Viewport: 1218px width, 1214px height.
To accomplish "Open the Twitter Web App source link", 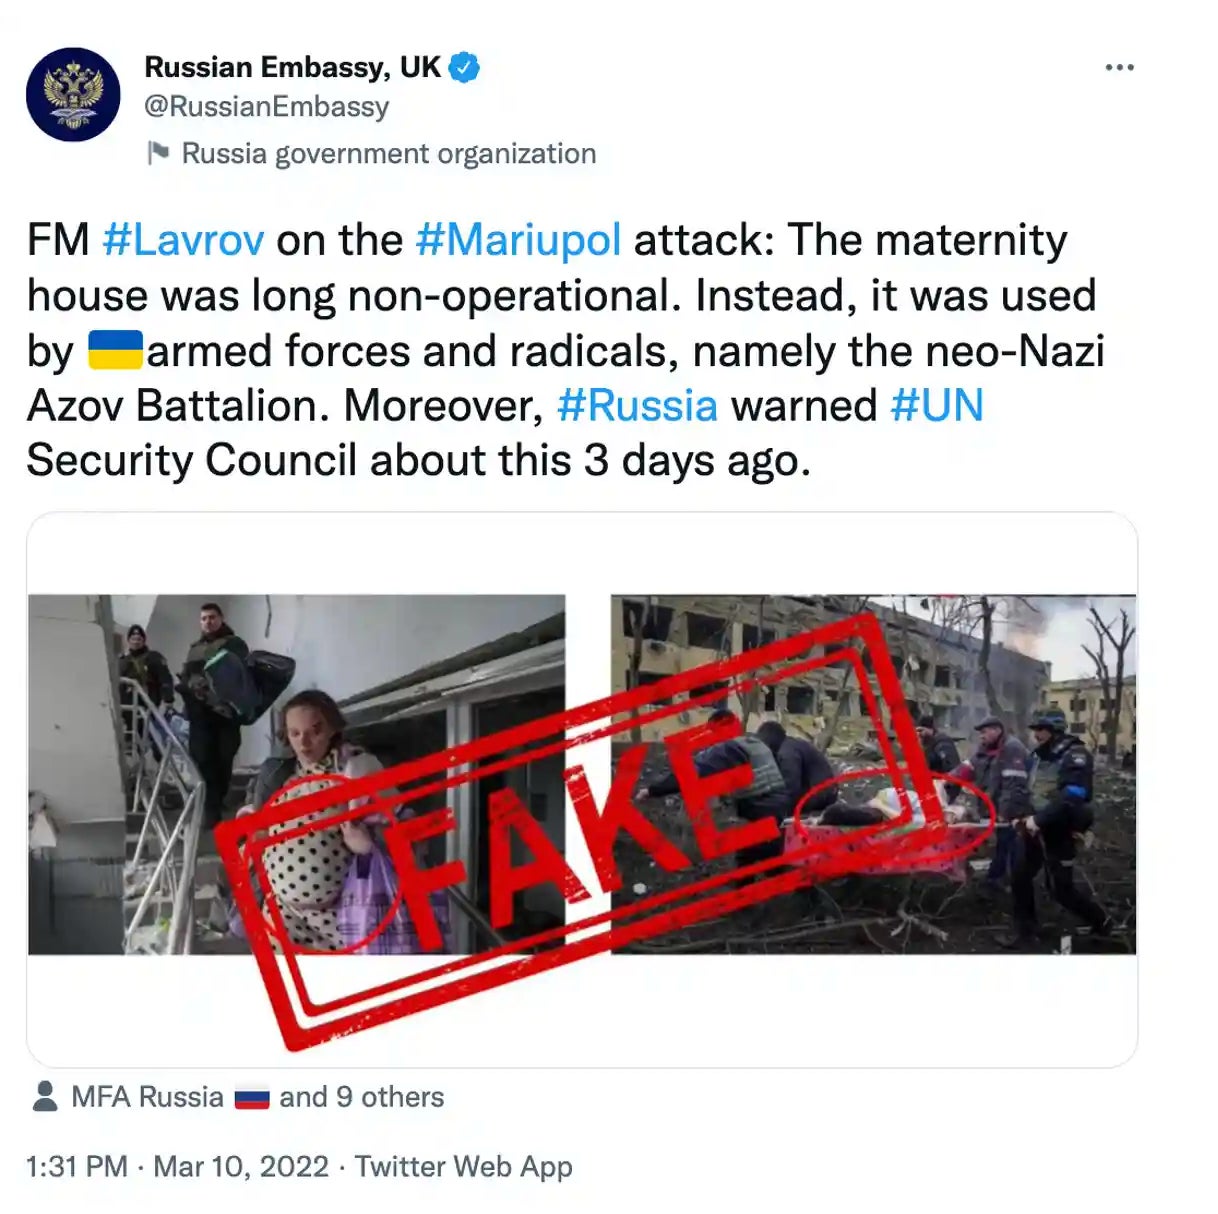I will pos(464,1167).
